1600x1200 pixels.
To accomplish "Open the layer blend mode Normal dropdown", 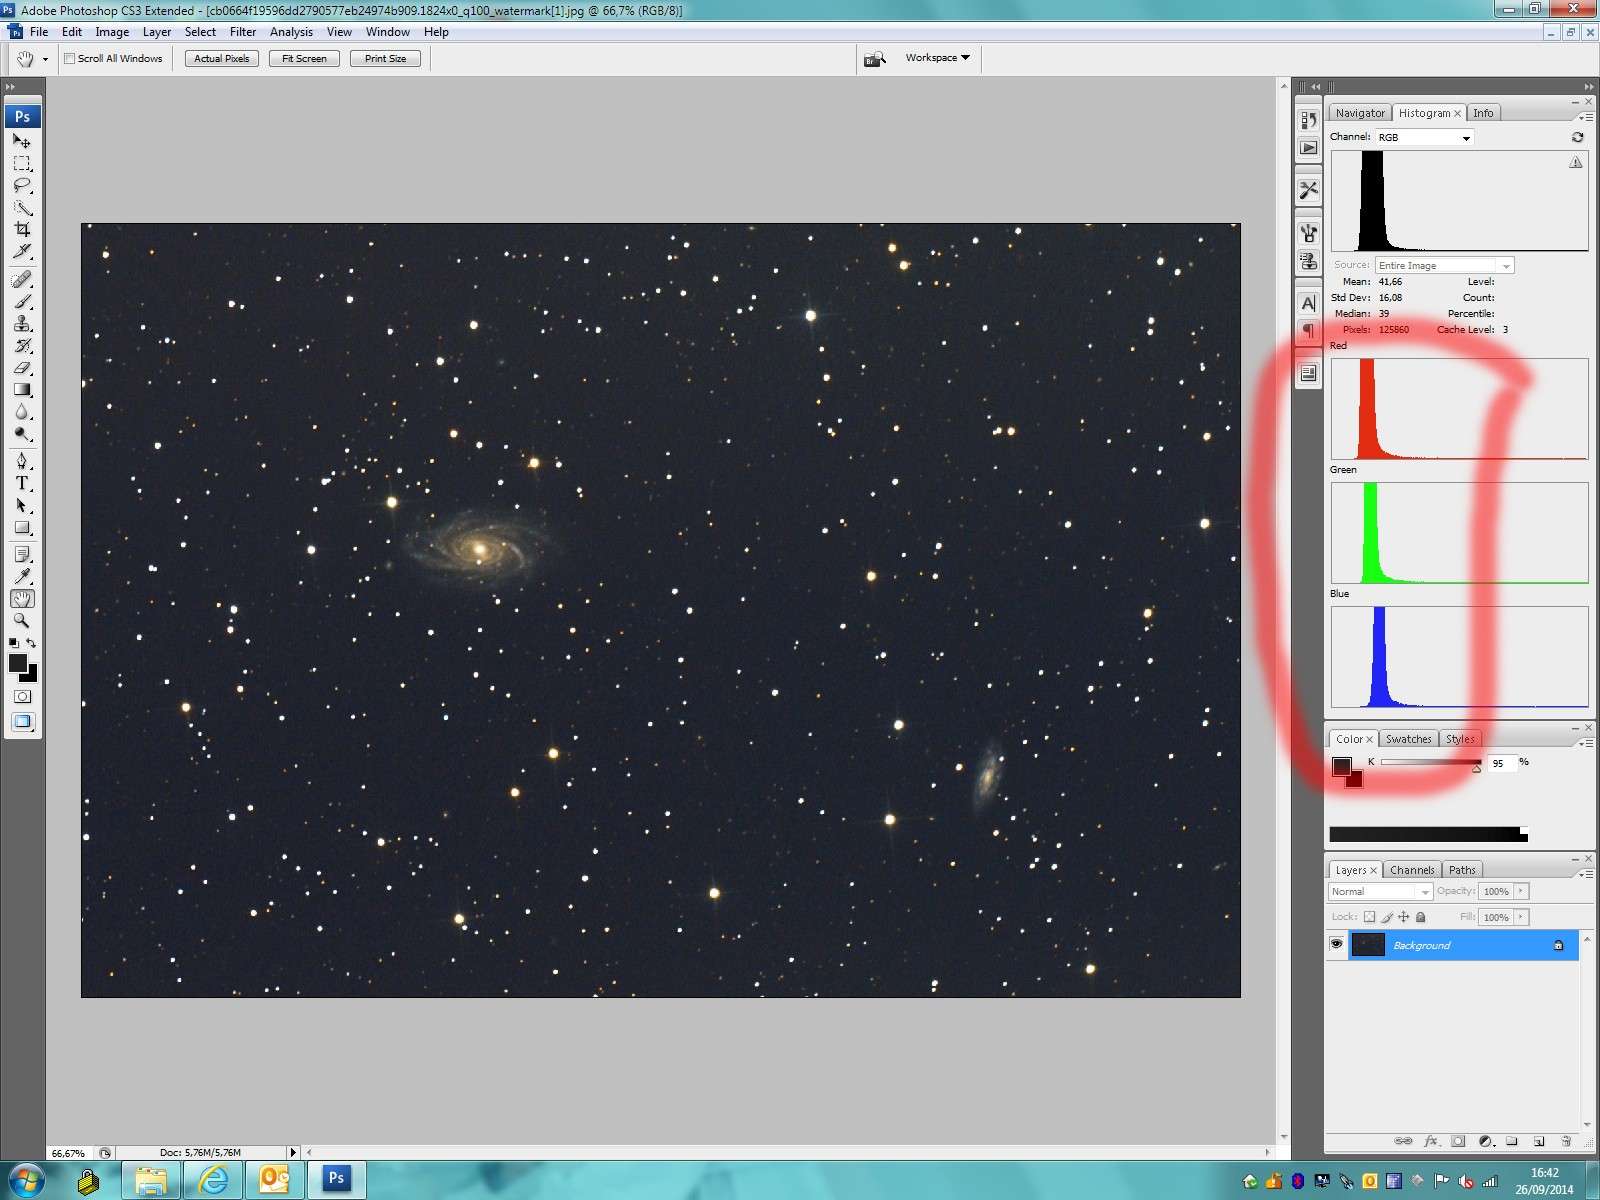I will 1380,891.
